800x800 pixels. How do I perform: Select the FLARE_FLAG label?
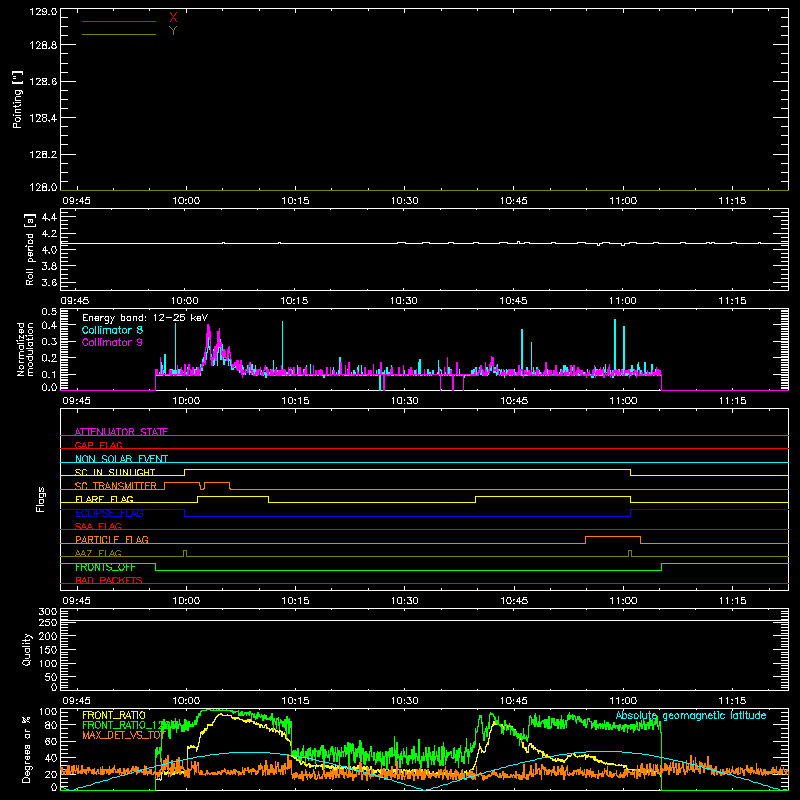click(x=104, y=499)
